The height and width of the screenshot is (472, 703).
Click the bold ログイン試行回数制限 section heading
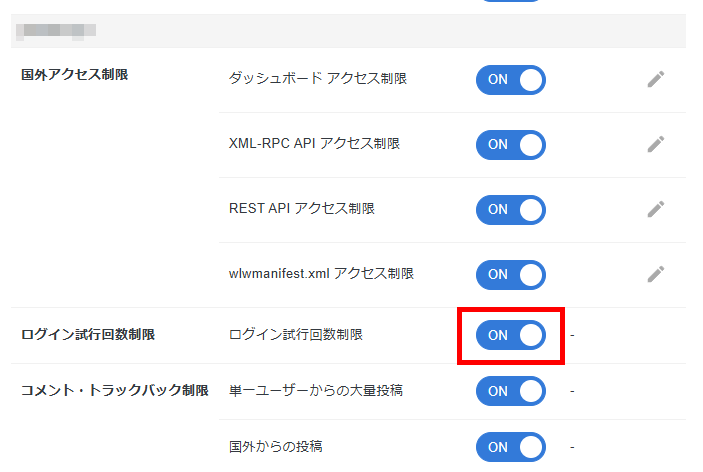[x=88, y=335]
